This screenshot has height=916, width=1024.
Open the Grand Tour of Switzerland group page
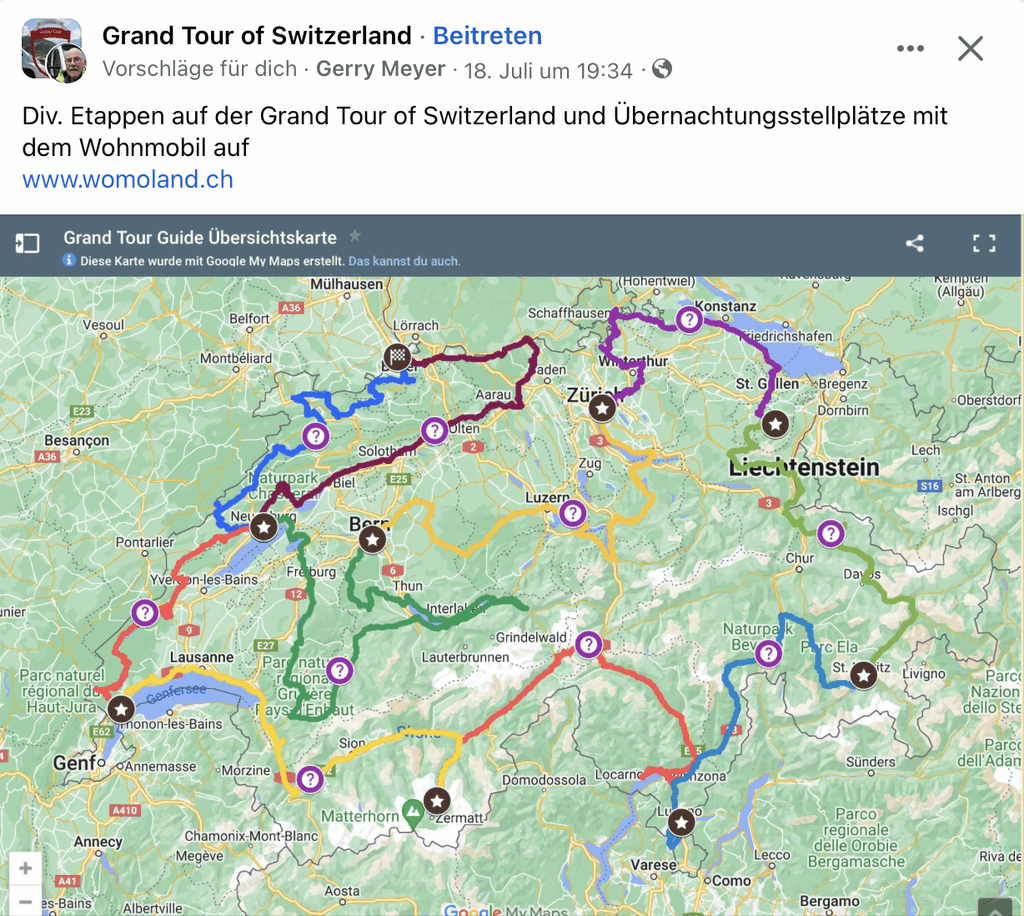click(x=257, y=36)
